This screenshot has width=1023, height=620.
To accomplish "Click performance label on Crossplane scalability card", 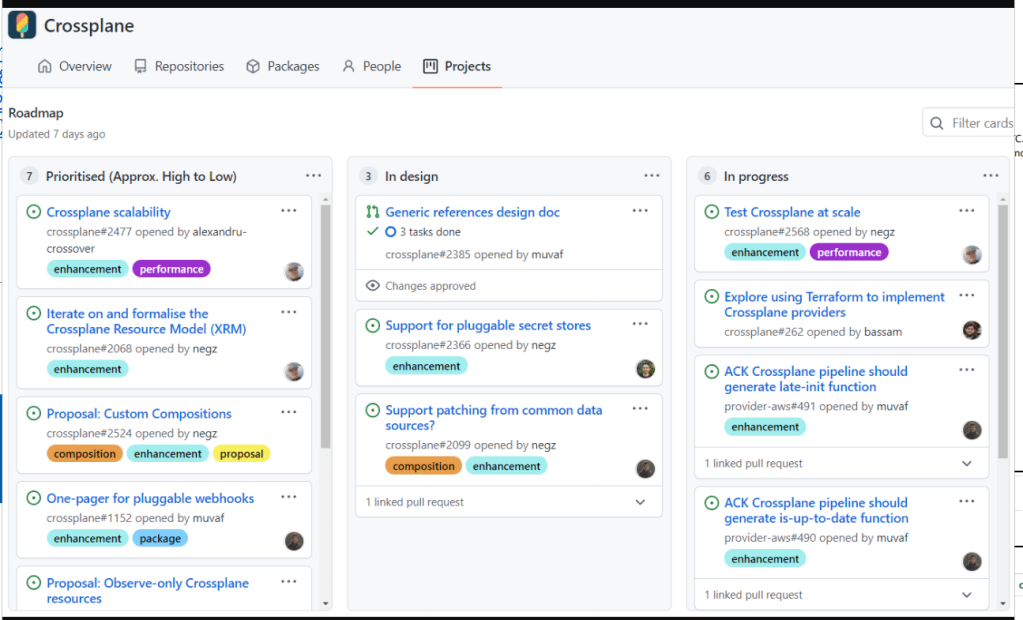I will (172, 269).
